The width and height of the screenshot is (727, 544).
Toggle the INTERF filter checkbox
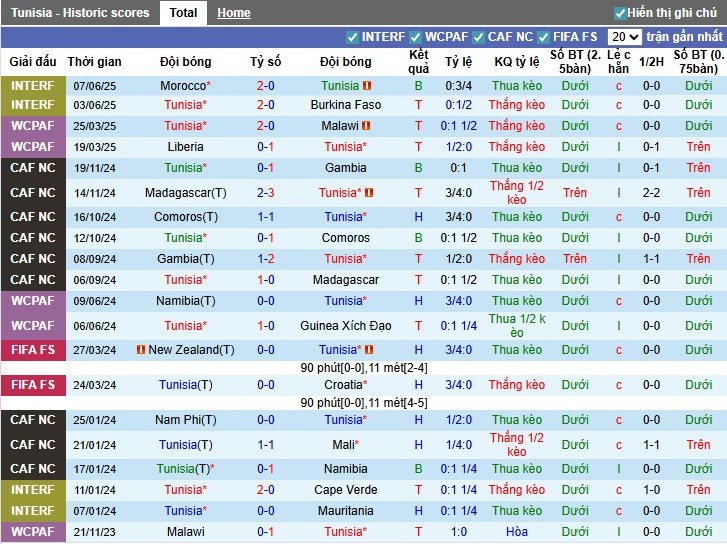click(x=352, y=37)
